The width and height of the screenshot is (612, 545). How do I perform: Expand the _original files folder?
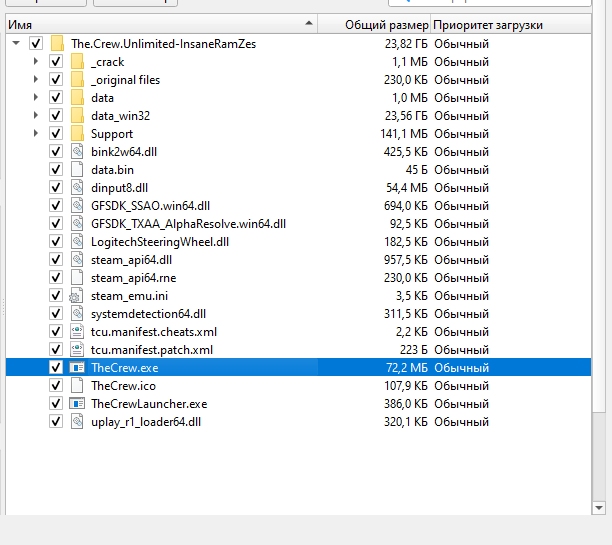[x=36, y=79]
